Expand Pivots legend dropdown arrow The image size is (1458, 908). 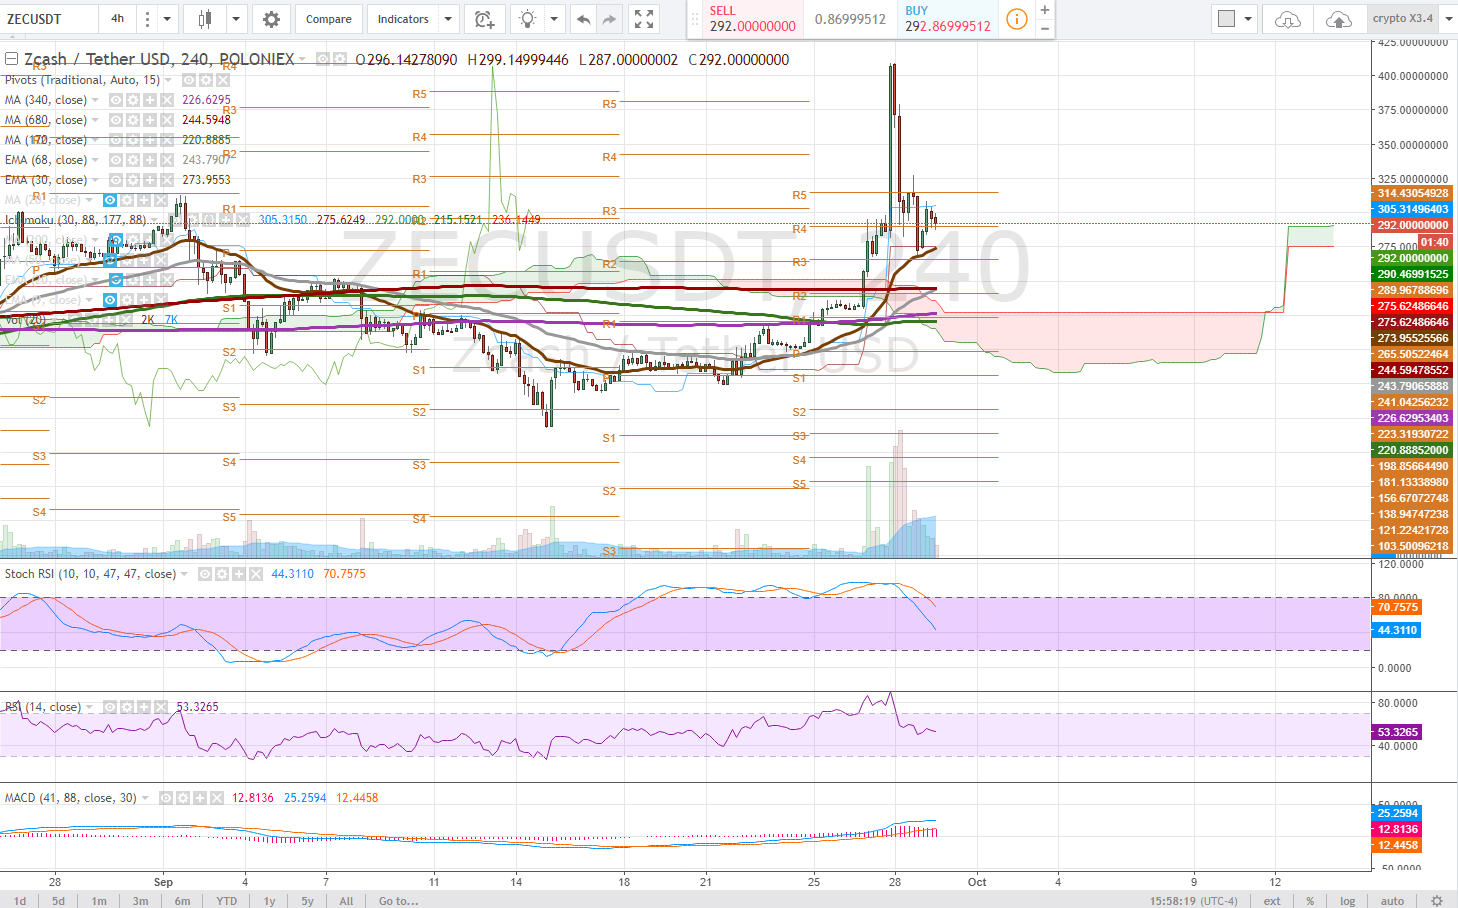tap(168, 80)
